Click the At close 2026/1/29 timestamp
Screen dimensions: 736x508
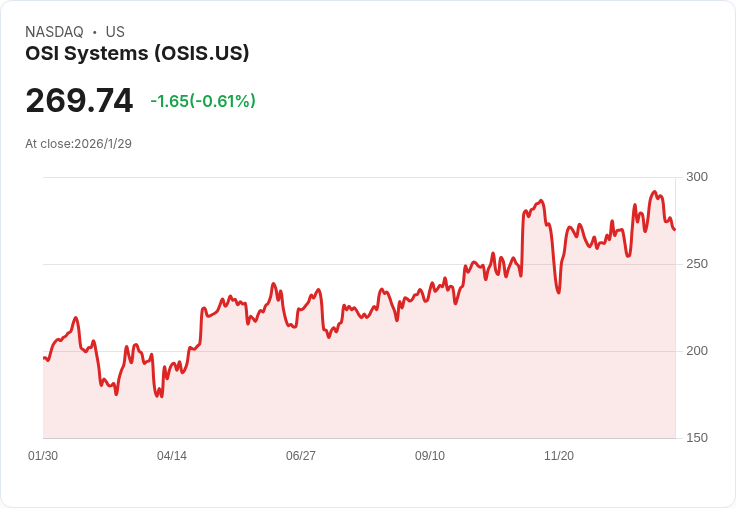[x=78, y=143]
